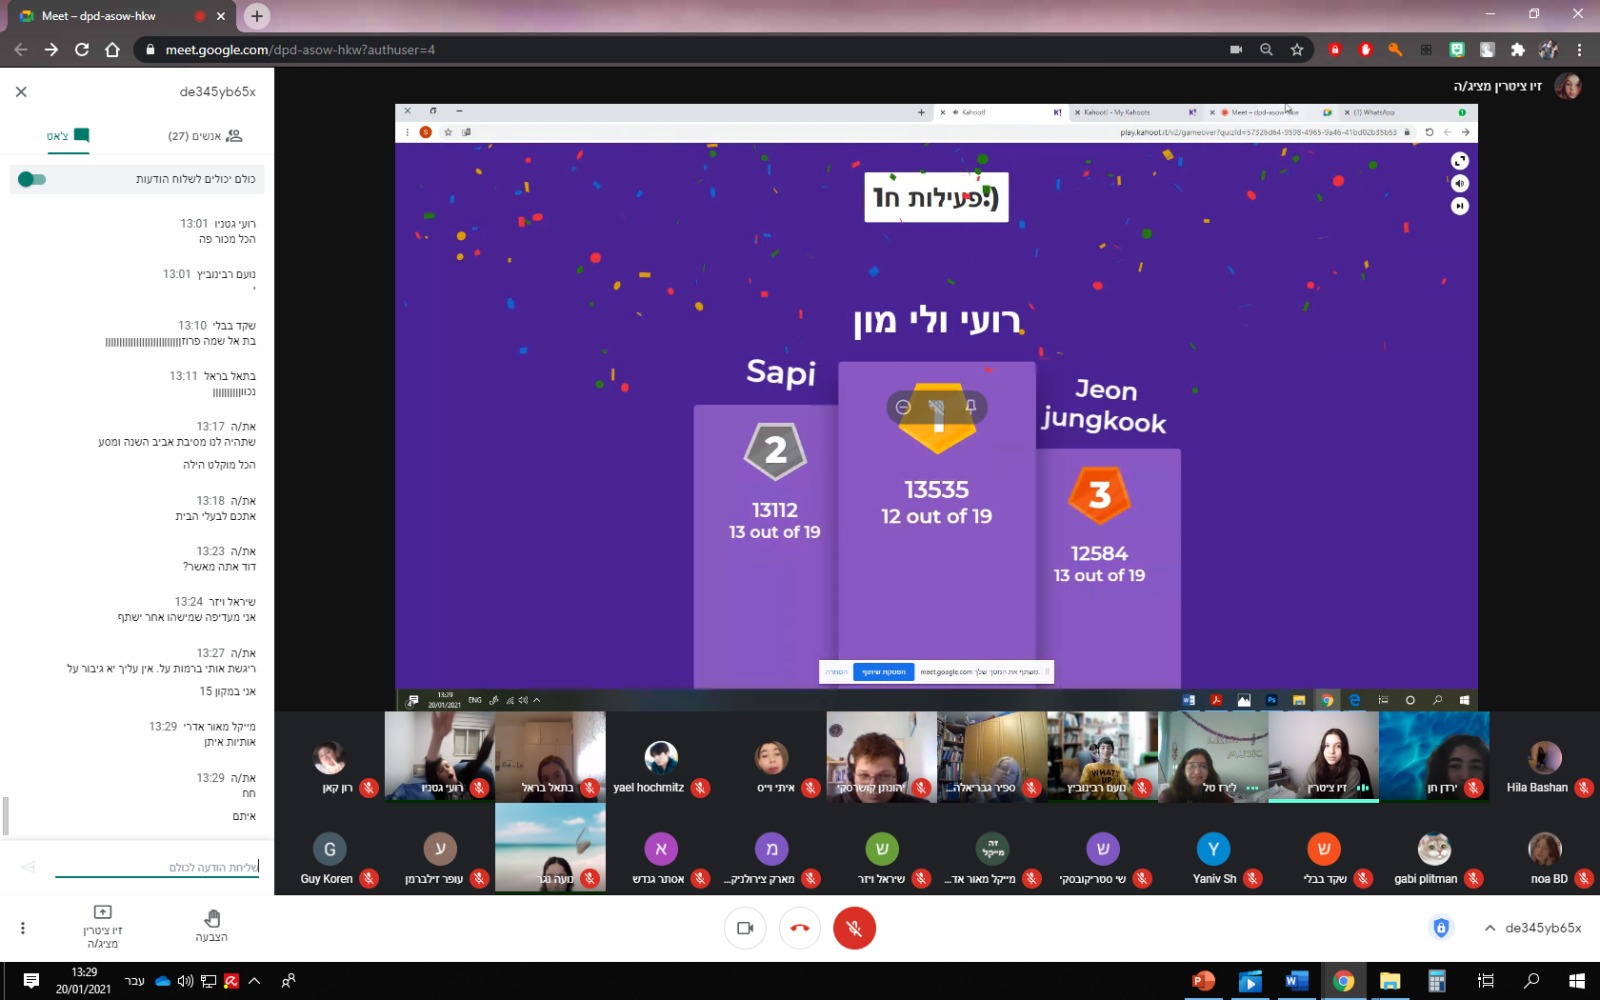Viewport: 1600px width, 1000px height.
Task: Hang up the call
Action: click(x=800, y=928)
